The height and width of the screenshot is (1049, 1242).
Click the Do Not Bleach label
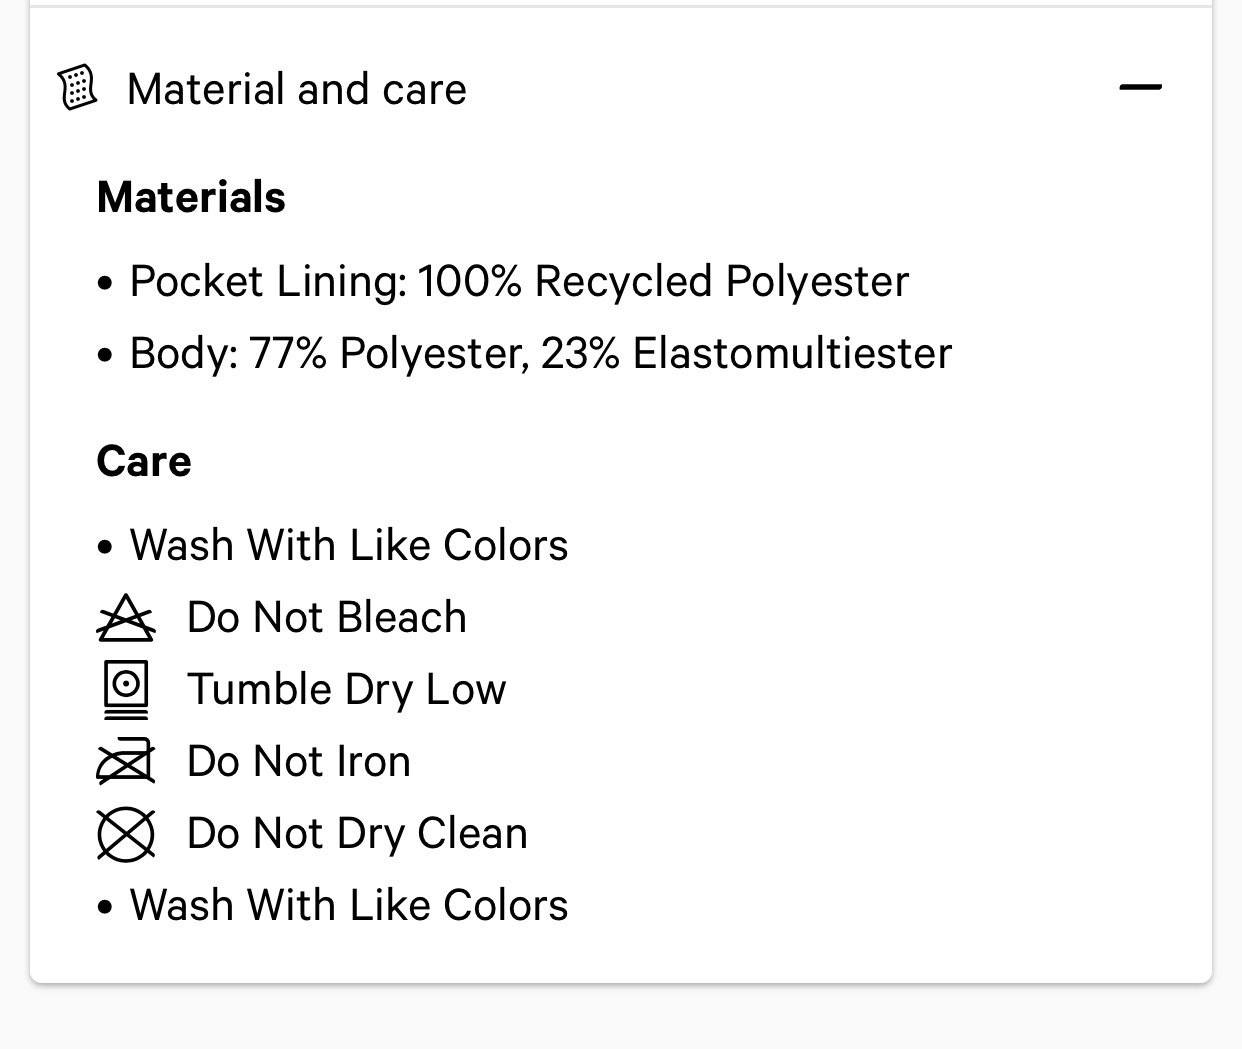pos(327,618)
